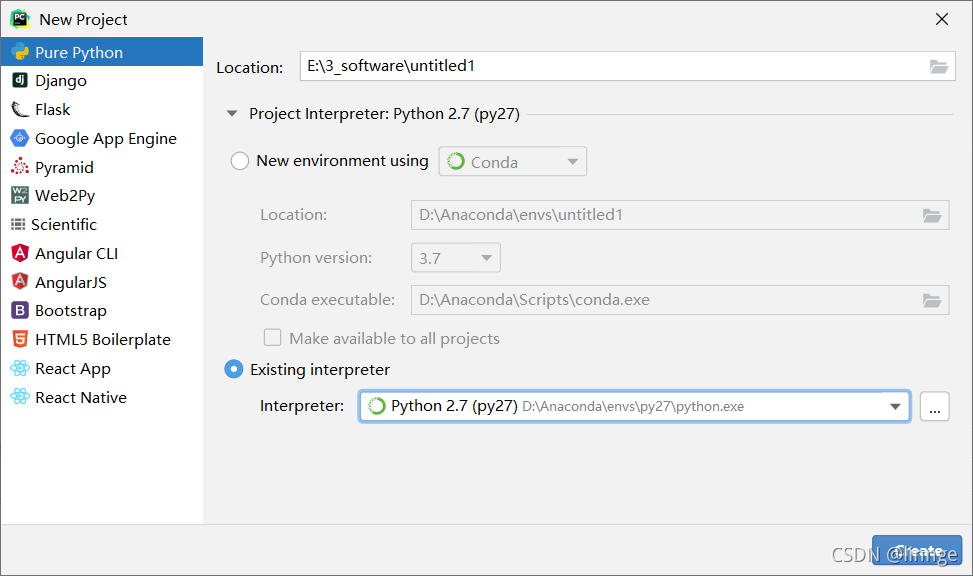Click the Pyramid project icon
The height and width of the screenshot is (576, 973).
click(22, 166)
